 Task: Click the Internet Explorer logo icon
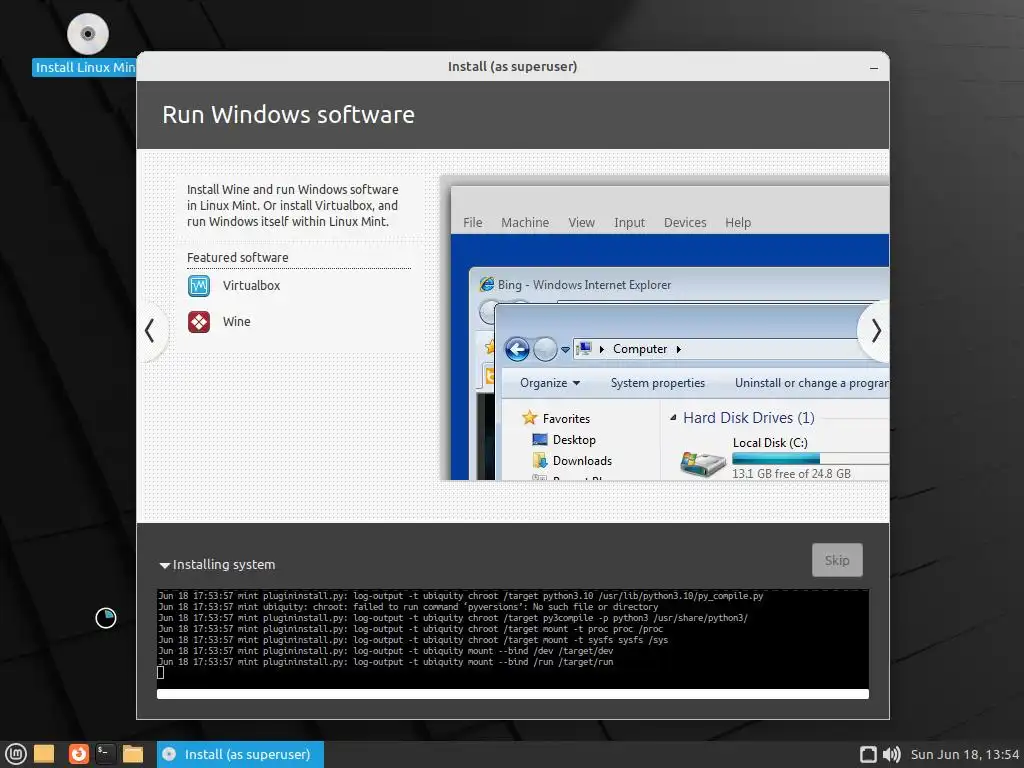487,285
